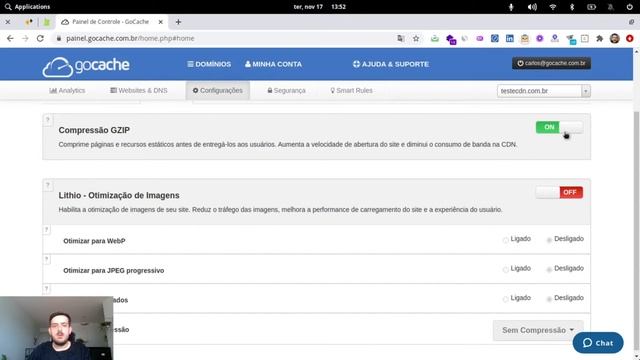
Task: Open the Ajuda & Suporte menu
Action: pos(391,64)
